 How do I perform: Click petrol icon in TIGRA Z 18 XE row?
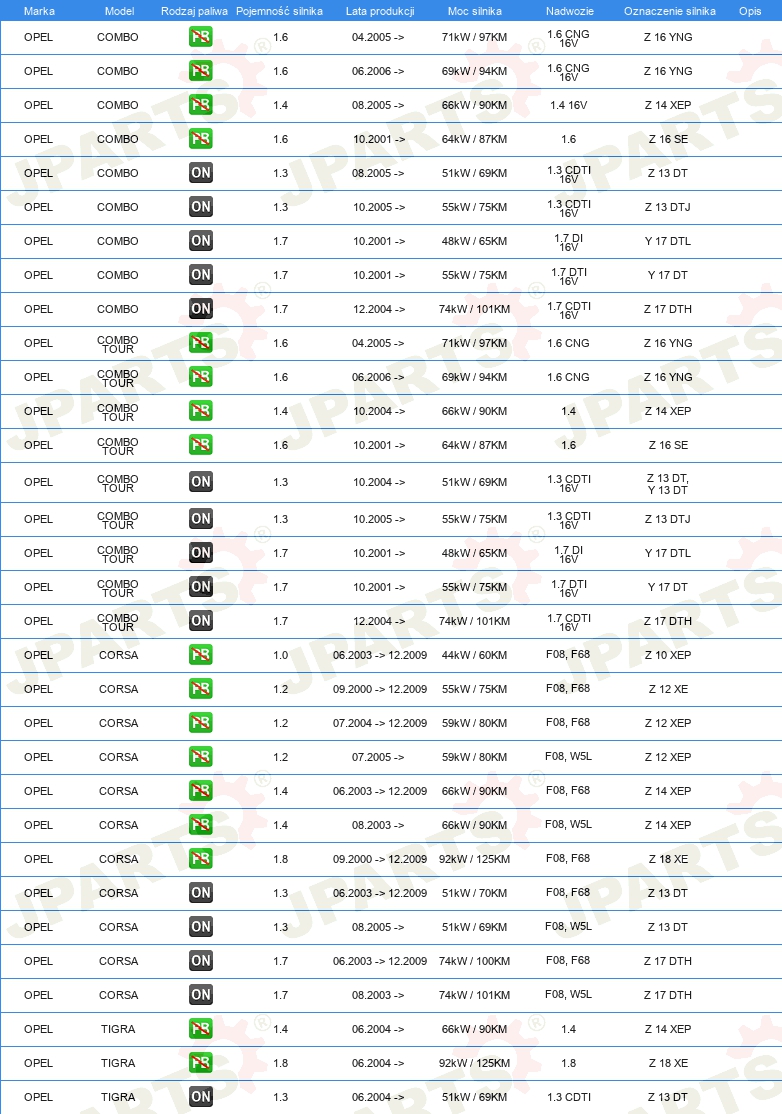(201, 1063)
